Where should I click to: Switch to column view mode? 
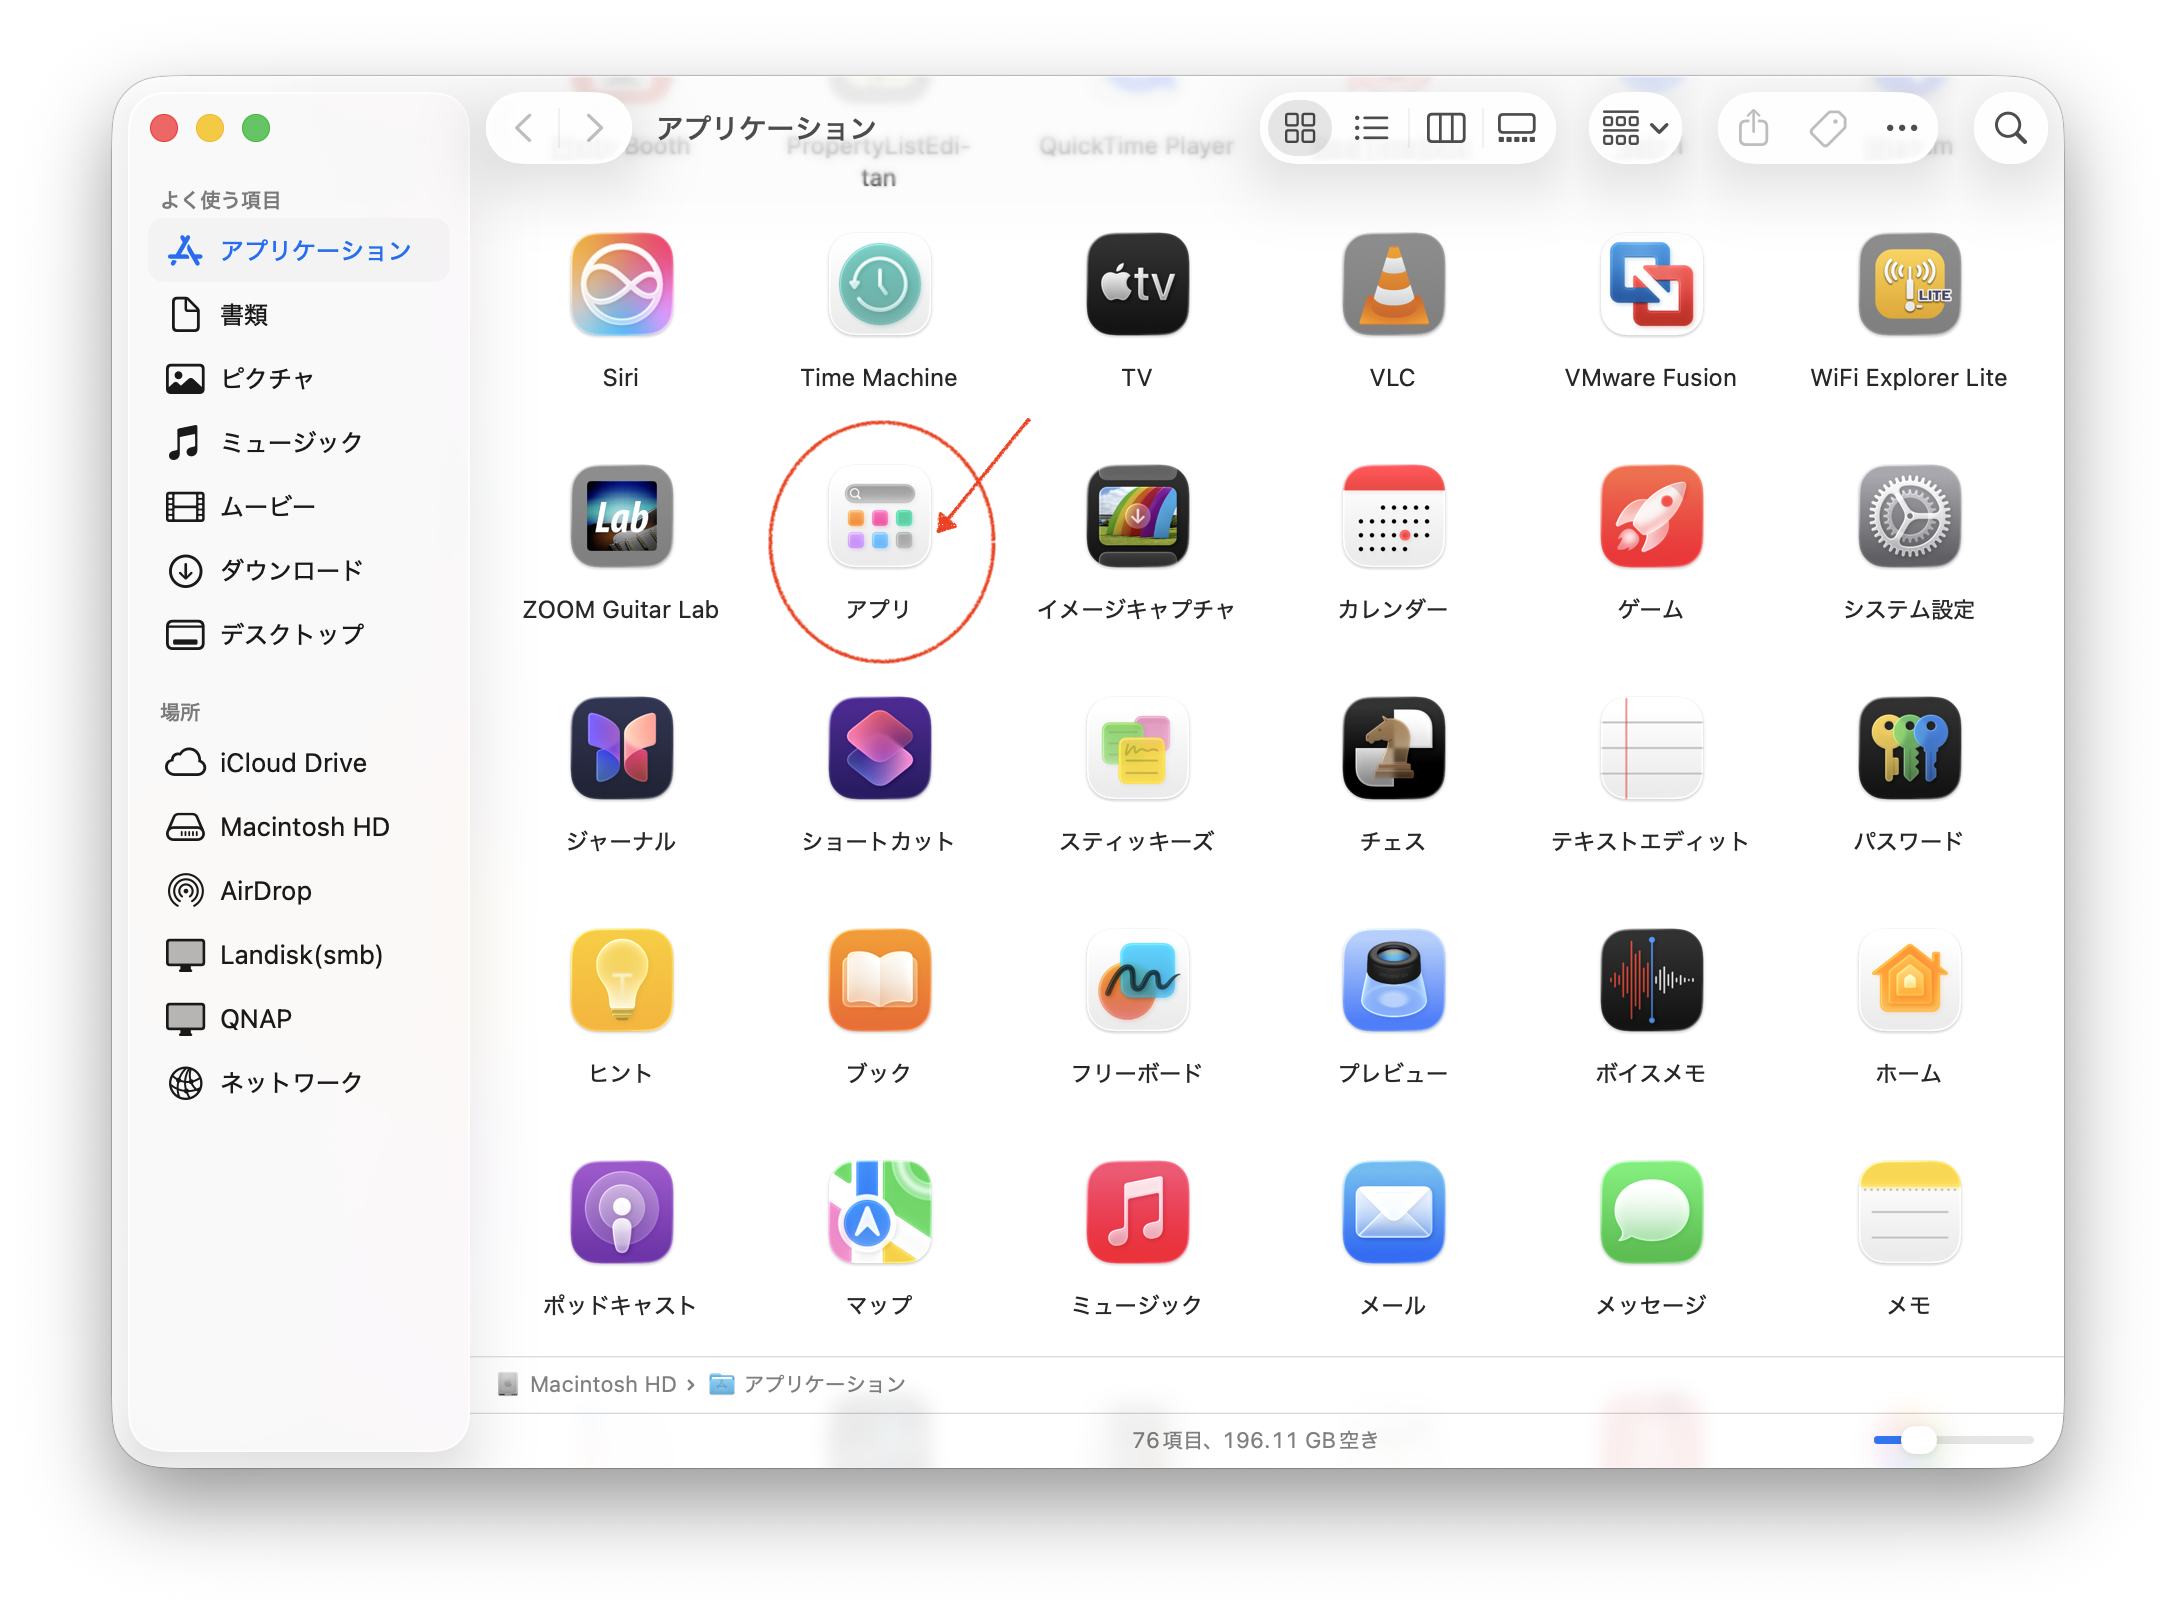[x=1445, y=128]
